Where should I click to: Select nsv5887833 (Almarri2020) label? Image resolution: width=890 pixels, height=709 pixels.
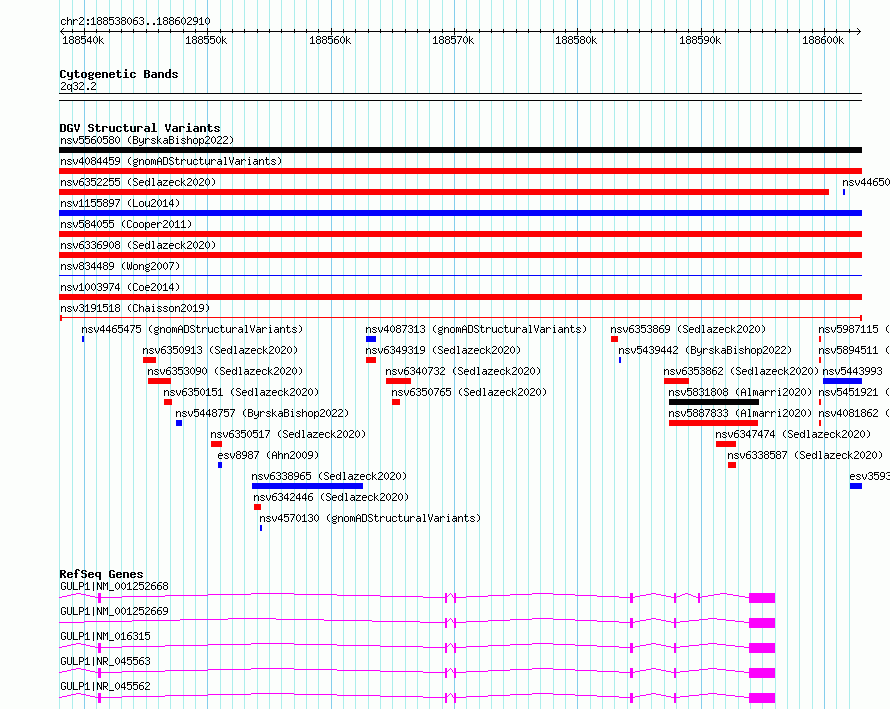(740, 413)
